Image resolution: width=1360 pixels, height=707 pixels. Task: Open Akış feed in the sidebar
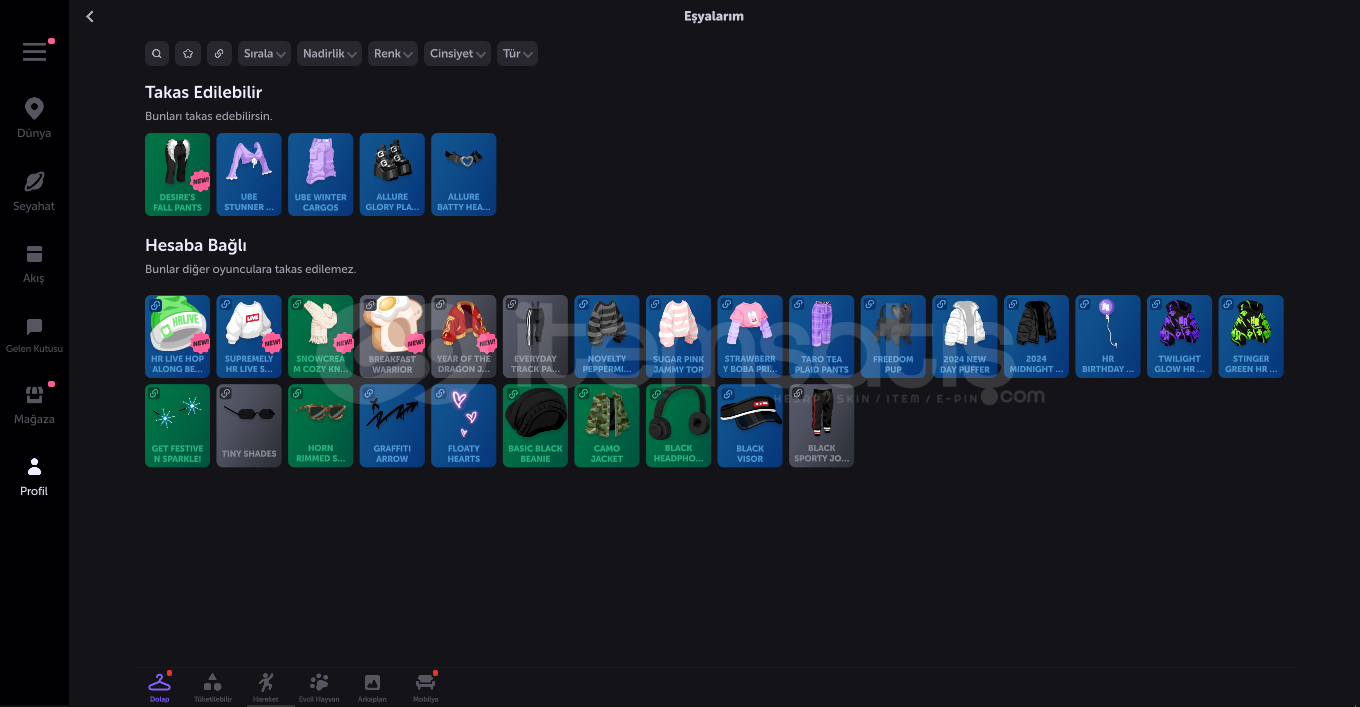pyautogui.click(x=34, y=263)
